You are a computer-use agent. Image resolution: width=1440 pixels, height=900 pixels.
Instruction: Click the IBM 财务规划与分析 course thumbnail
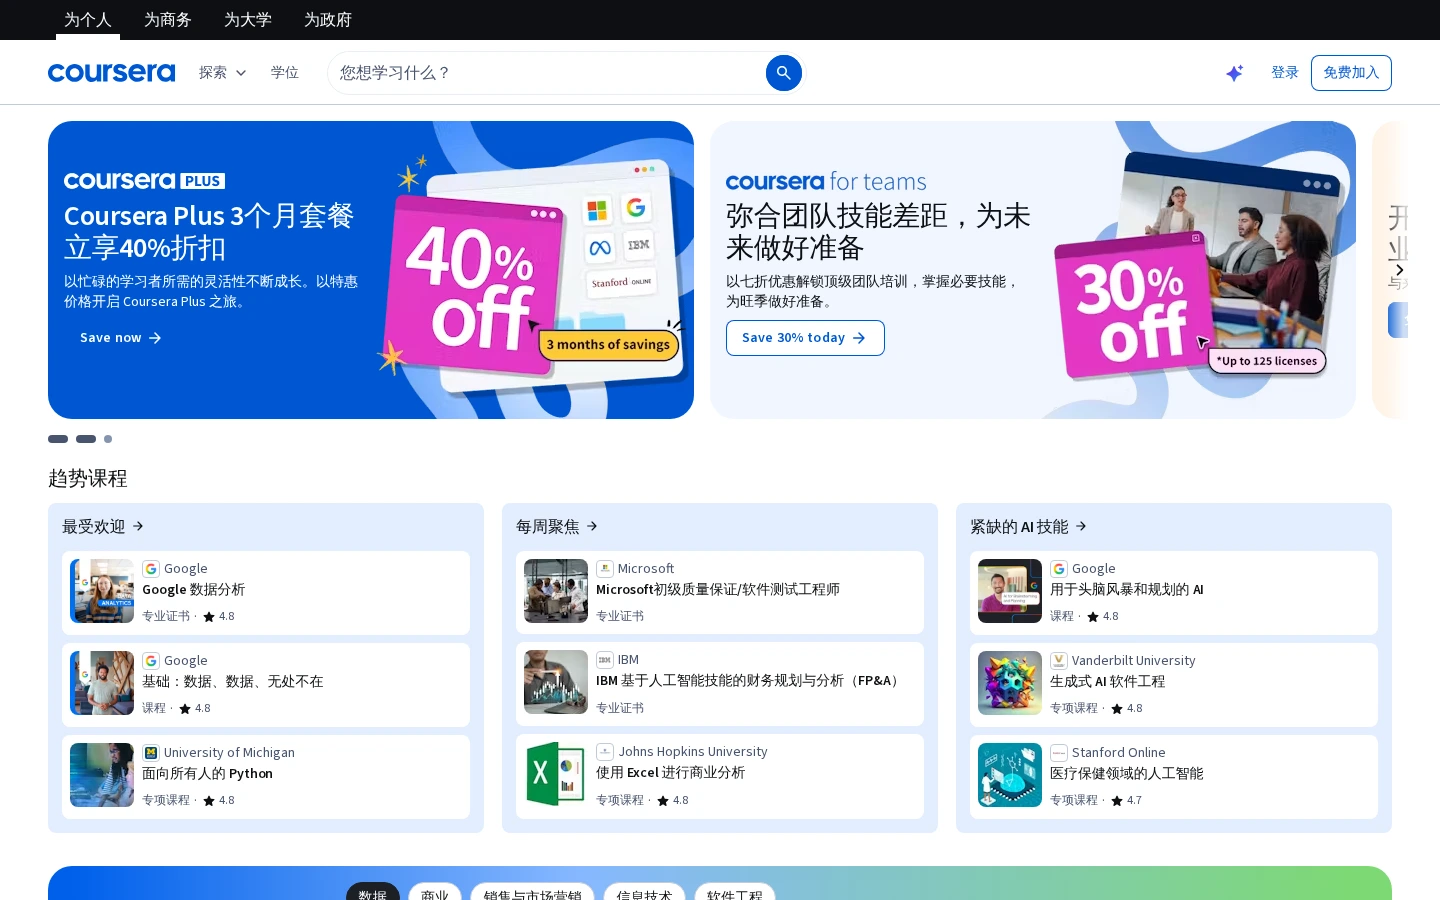(556, 682)
